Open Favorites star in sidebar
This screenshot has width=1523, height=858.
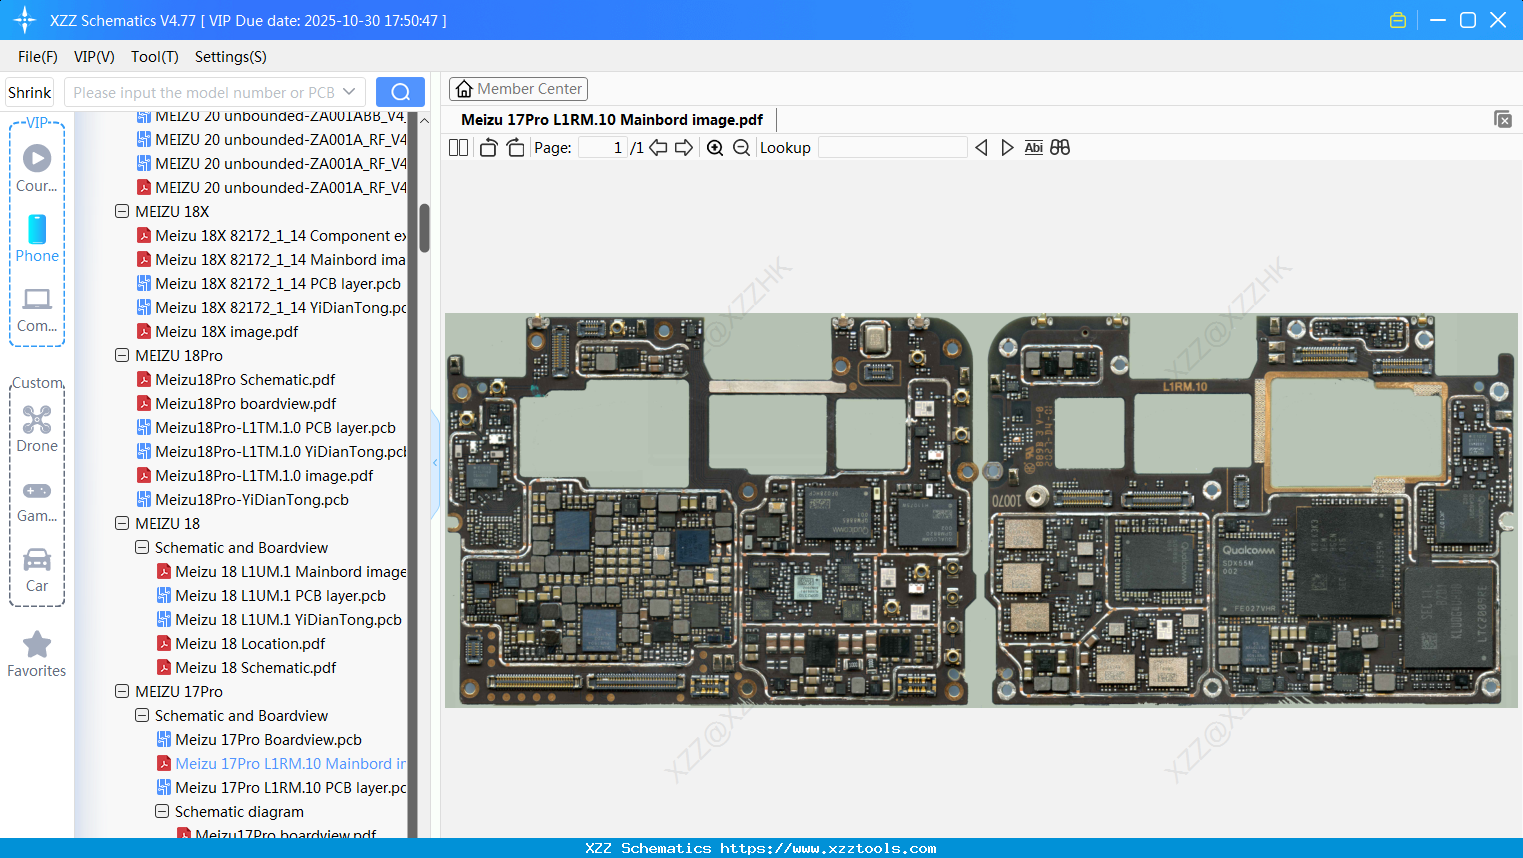click(x=37, y=654)
